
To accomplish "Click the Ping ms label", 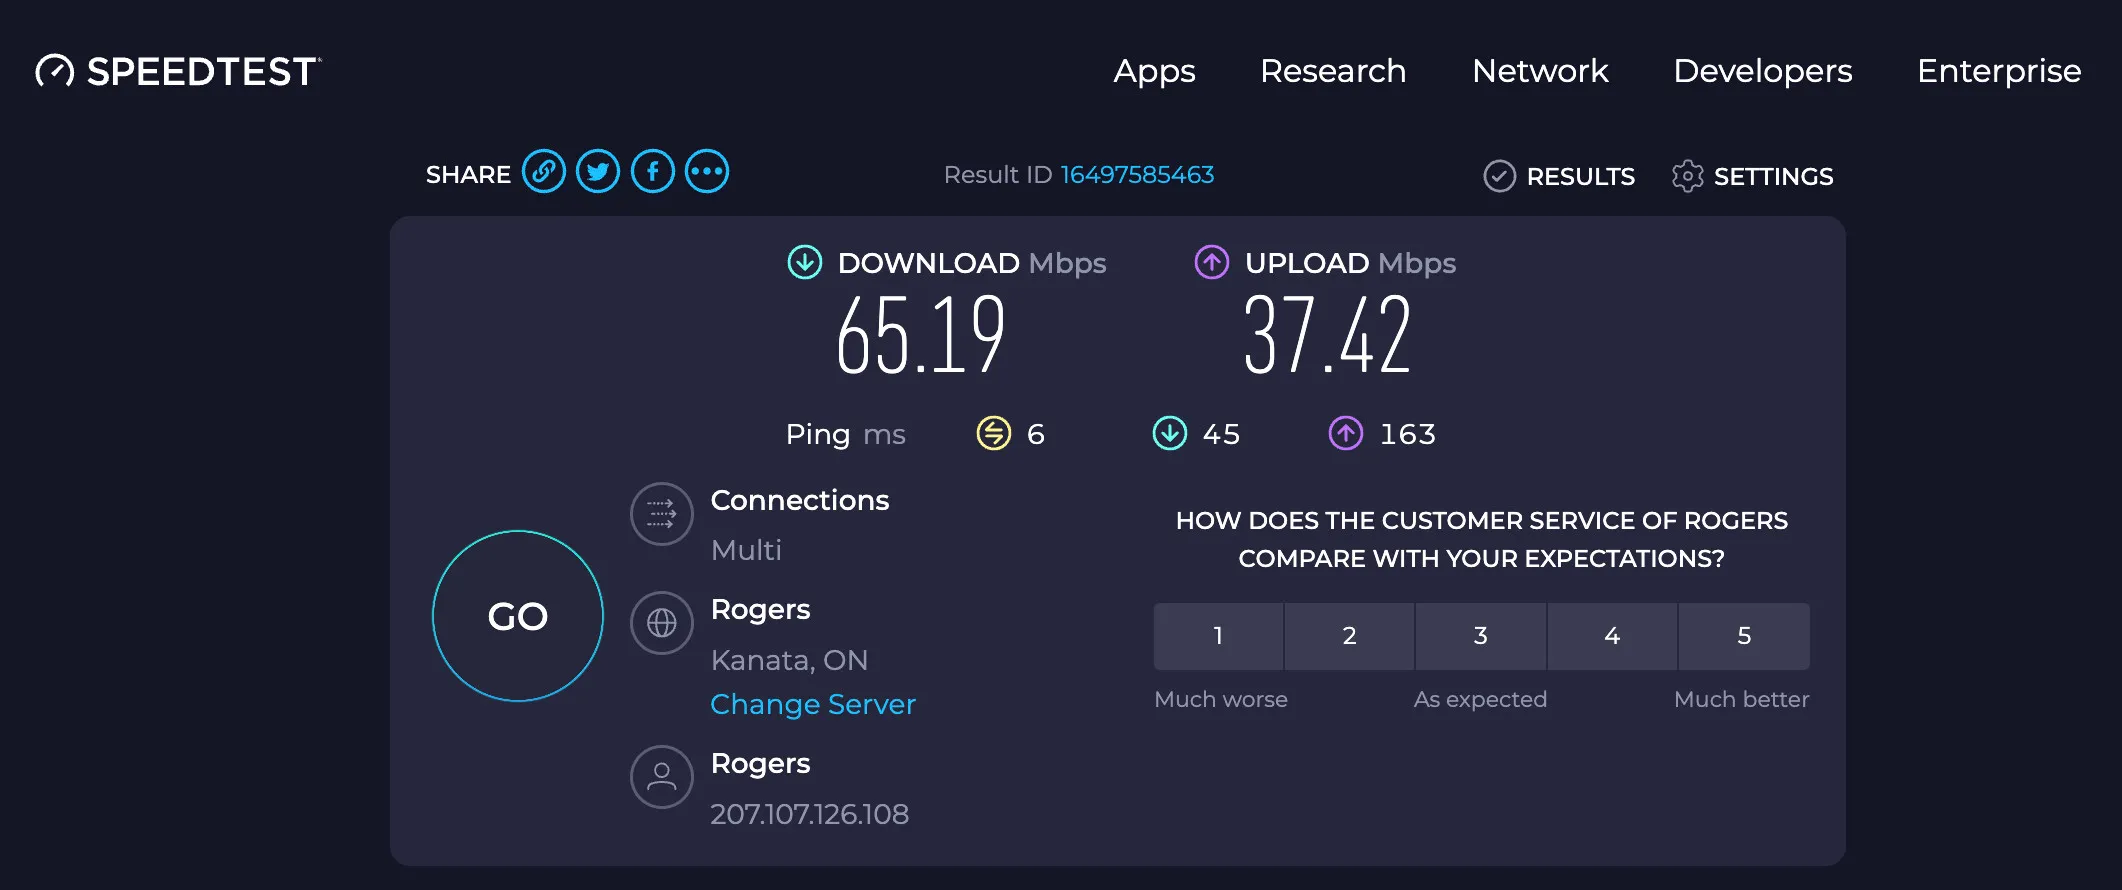I will click(x=845, y=434).
